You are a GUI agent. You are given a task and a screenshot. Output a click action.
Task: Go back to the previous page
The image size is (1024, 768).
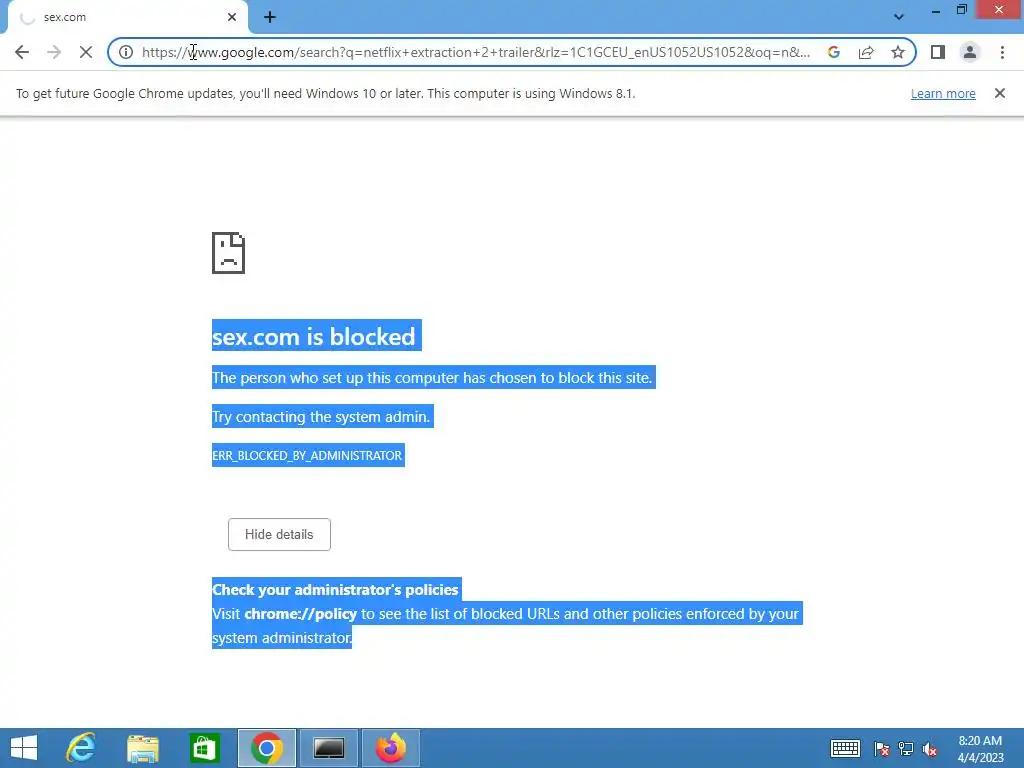(x=22, y=52)
